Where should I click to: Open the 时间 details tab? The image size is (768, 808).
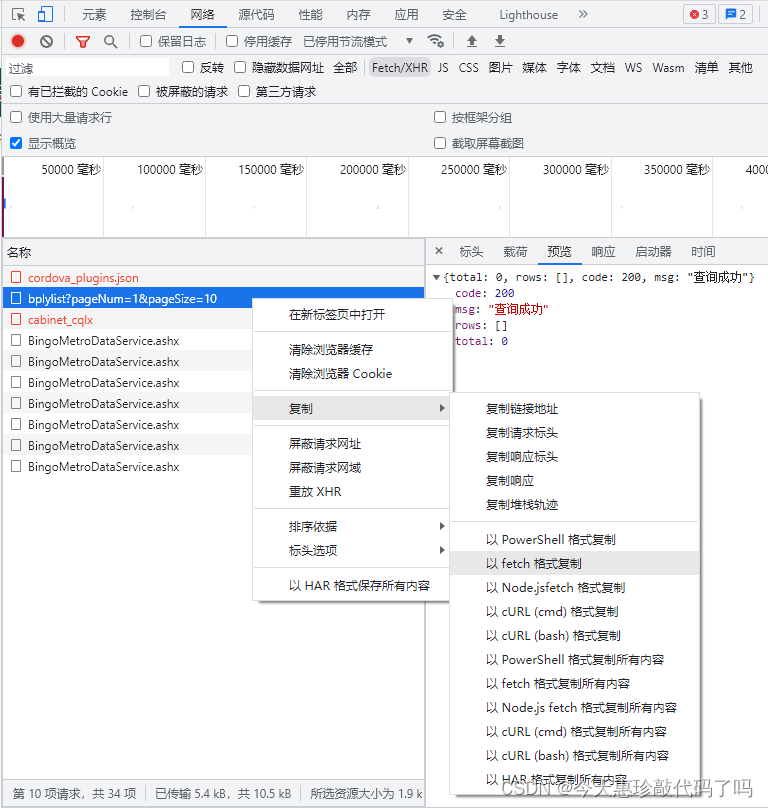pos(703,251)
